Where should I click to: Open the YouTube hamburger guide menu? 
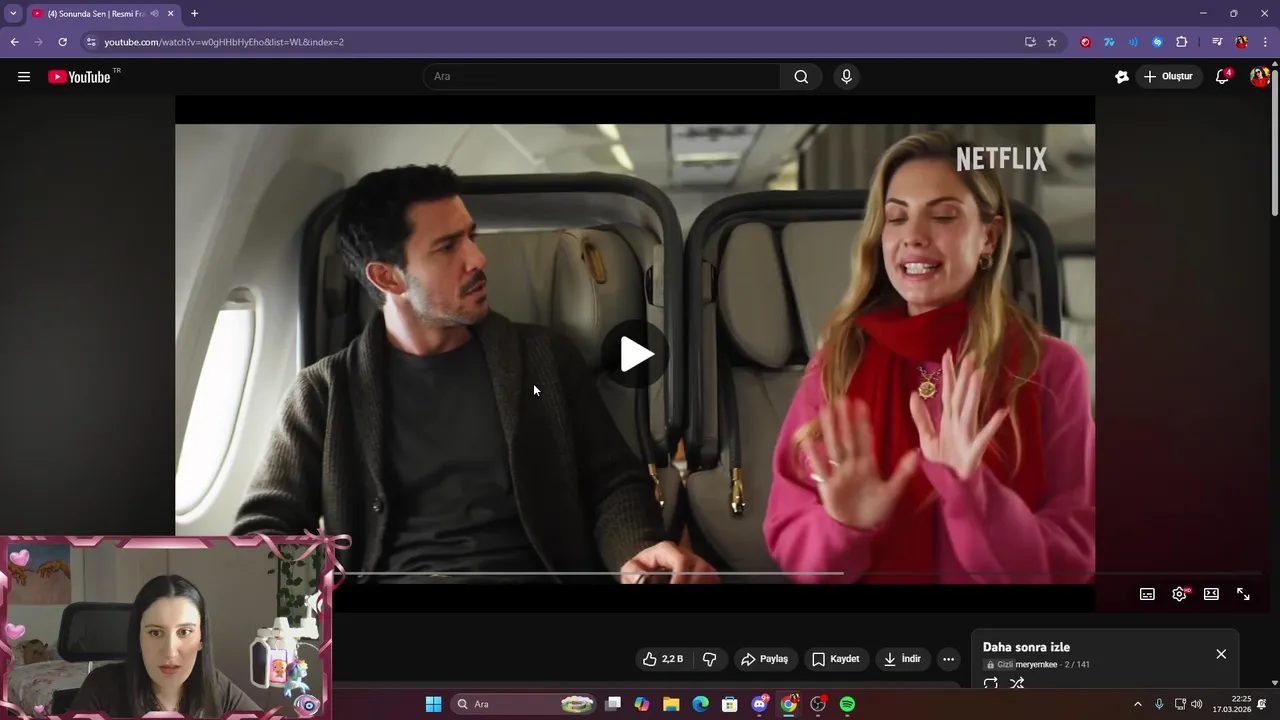pos(24,77)
